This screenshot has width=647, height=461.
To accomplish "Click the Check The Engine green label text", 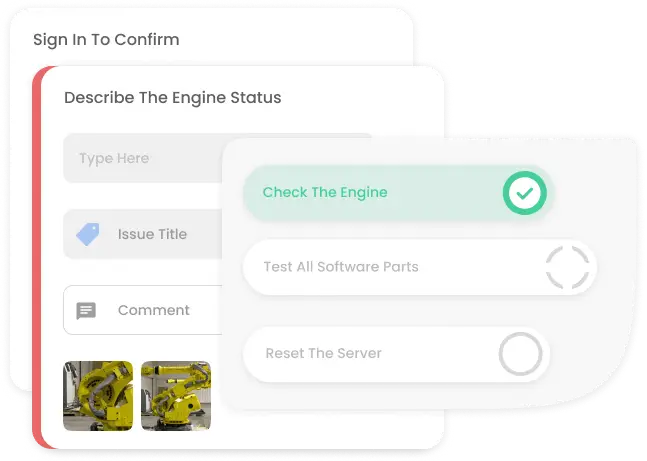I will [x=325, y=192].
